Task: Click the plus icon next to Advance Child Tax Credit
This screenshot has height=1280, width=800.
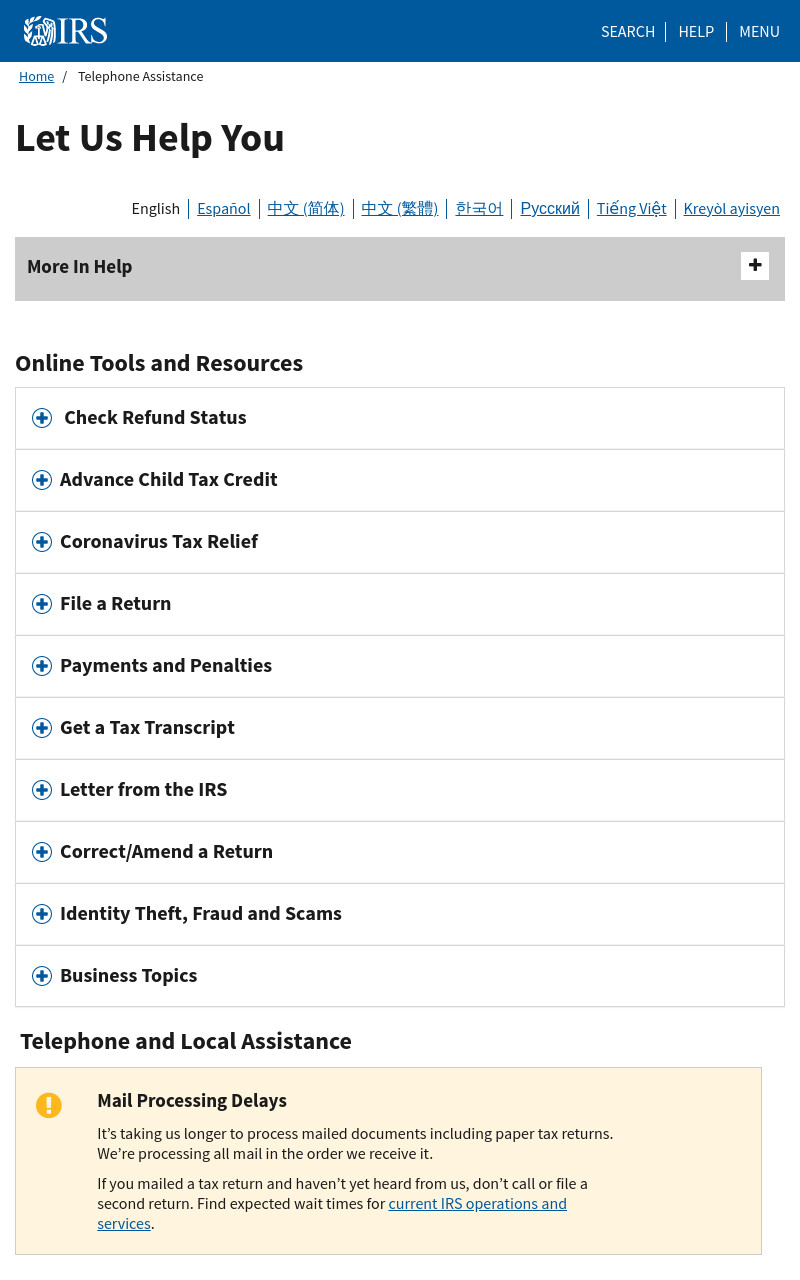Action: point(42,480)
